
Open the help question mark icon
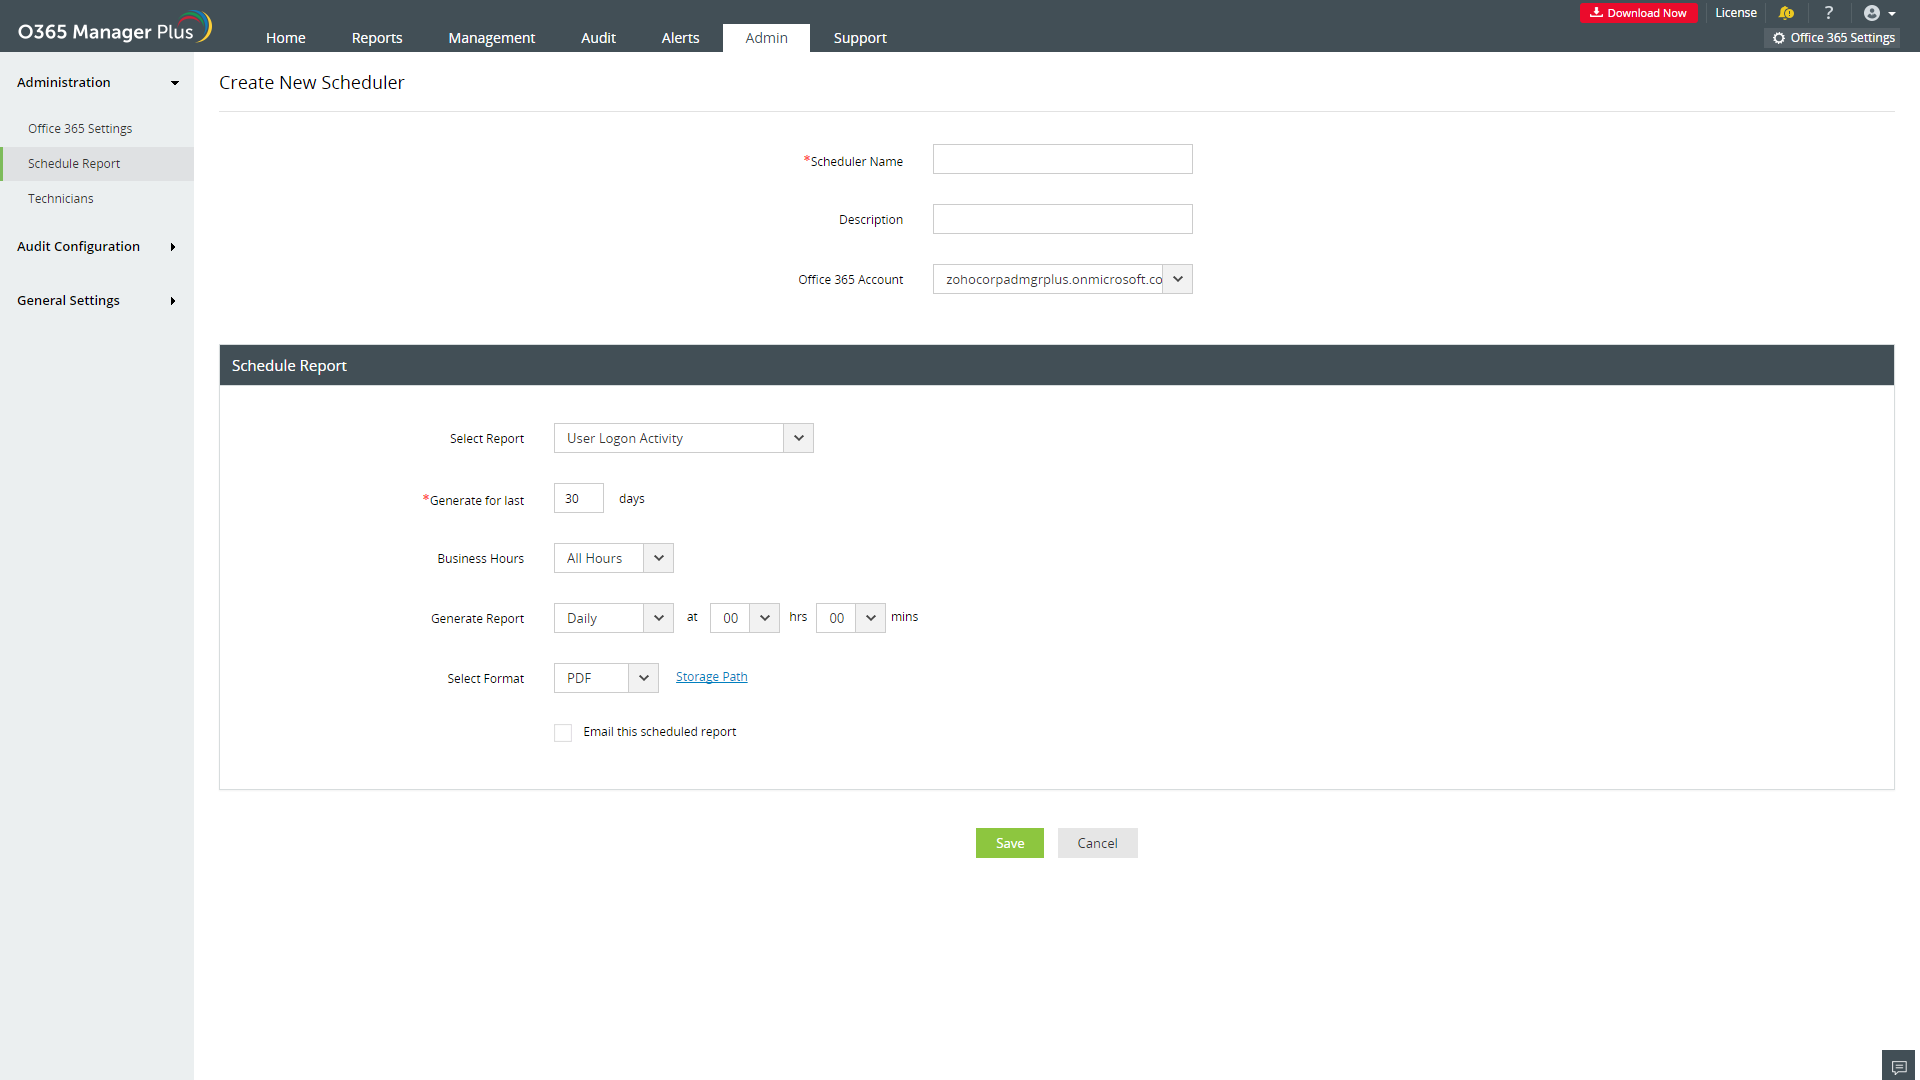[x=1829, y=13]
